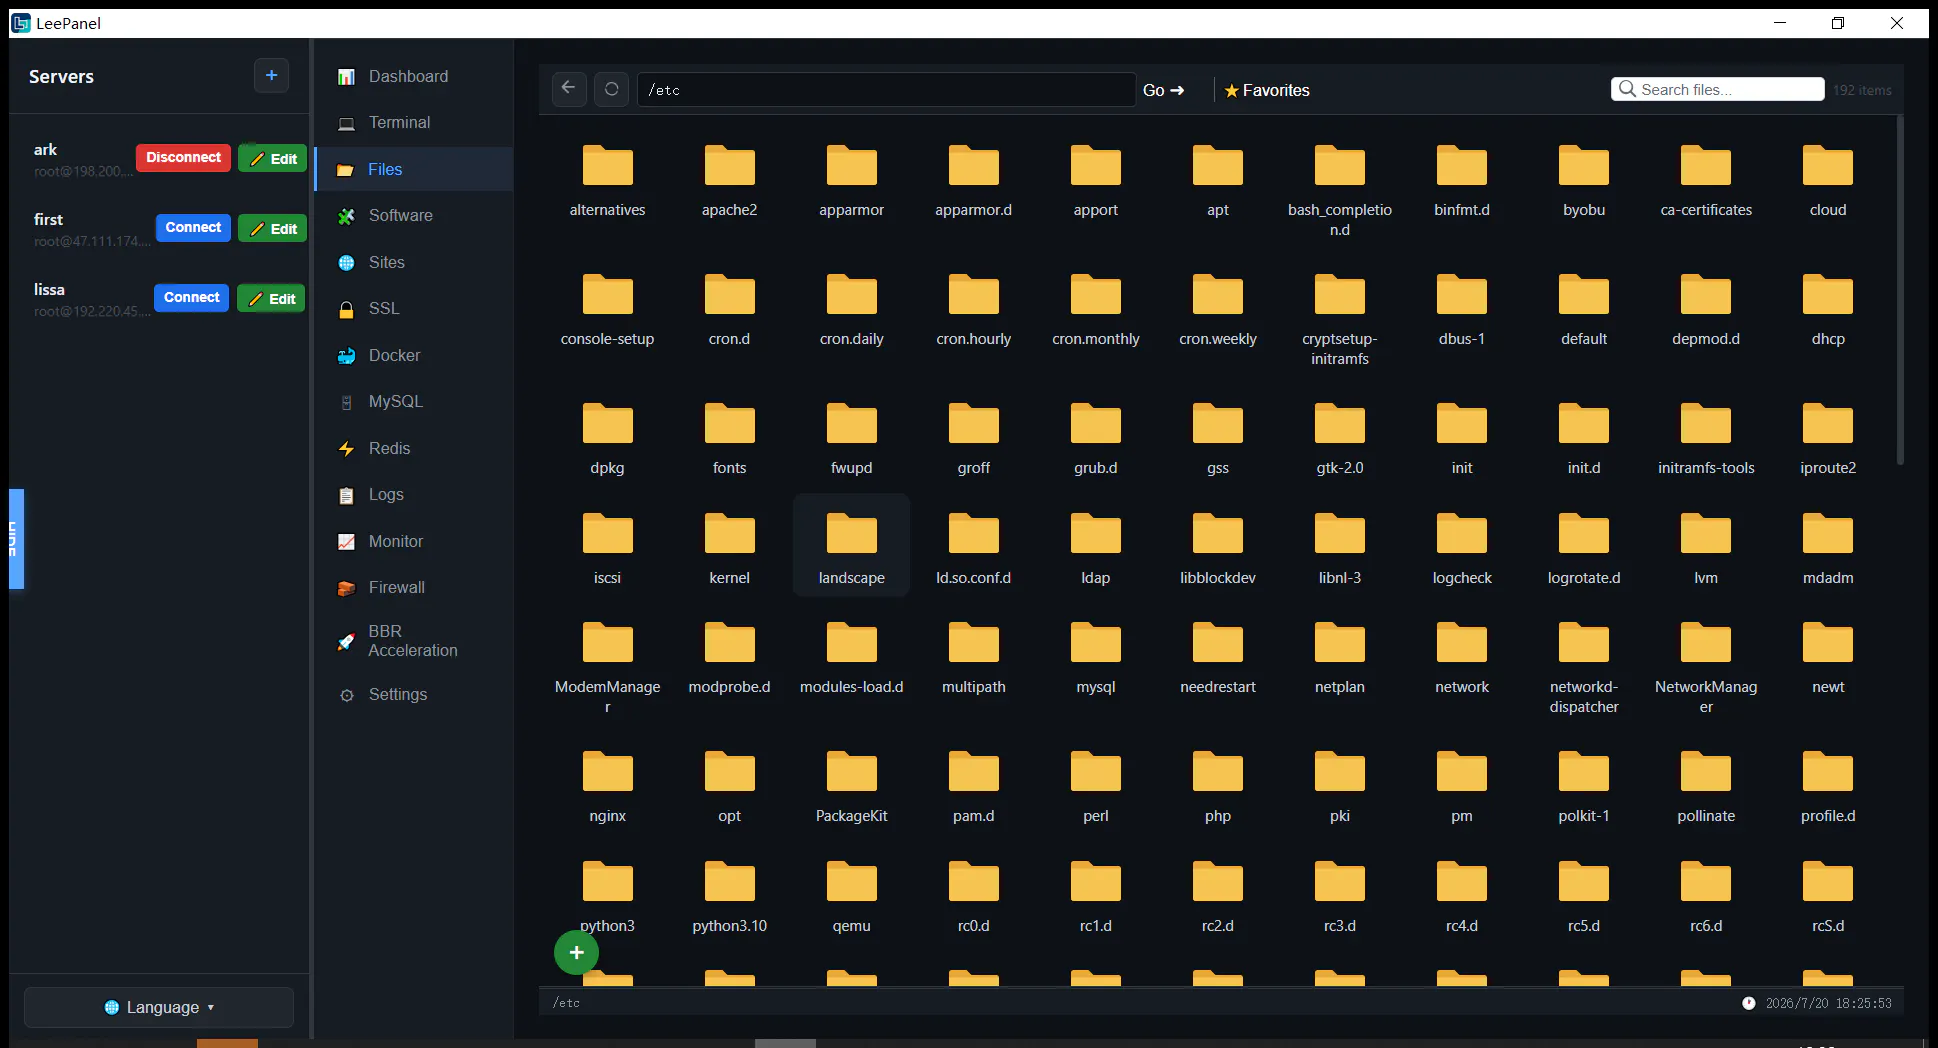Click the path input field

click(885, 89)
